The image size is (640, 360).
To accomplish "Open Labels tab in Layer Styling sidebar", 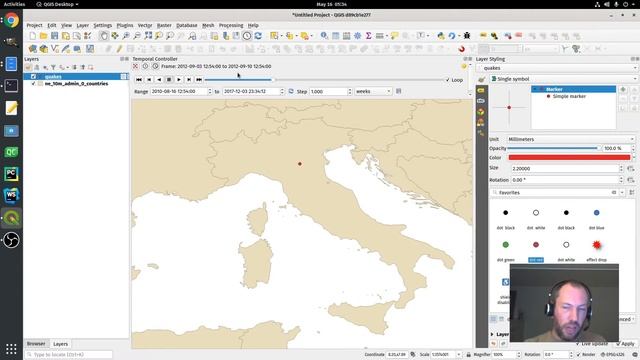I will click(x=481, y=91).
